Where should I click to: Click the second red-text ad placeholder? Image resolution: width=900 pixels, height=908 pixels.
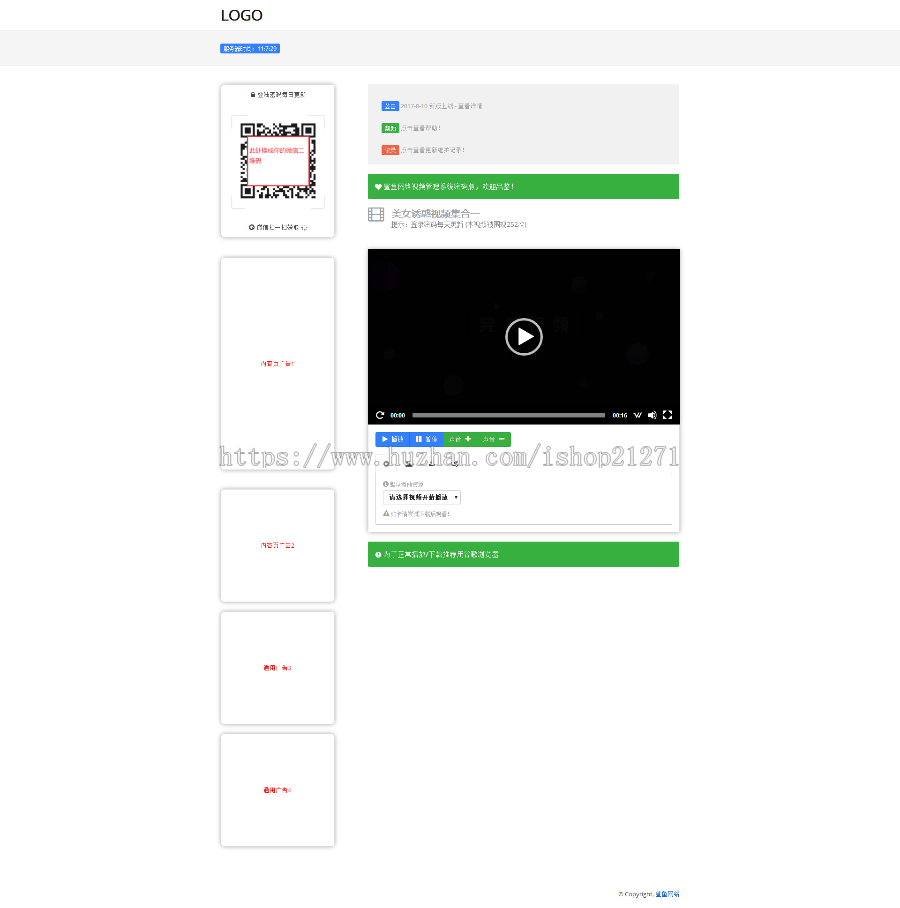click(277, 545)
